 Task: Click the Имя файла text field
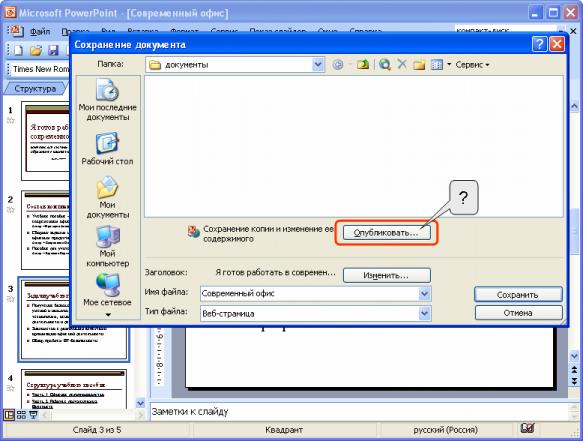click(x=309, y=294)
